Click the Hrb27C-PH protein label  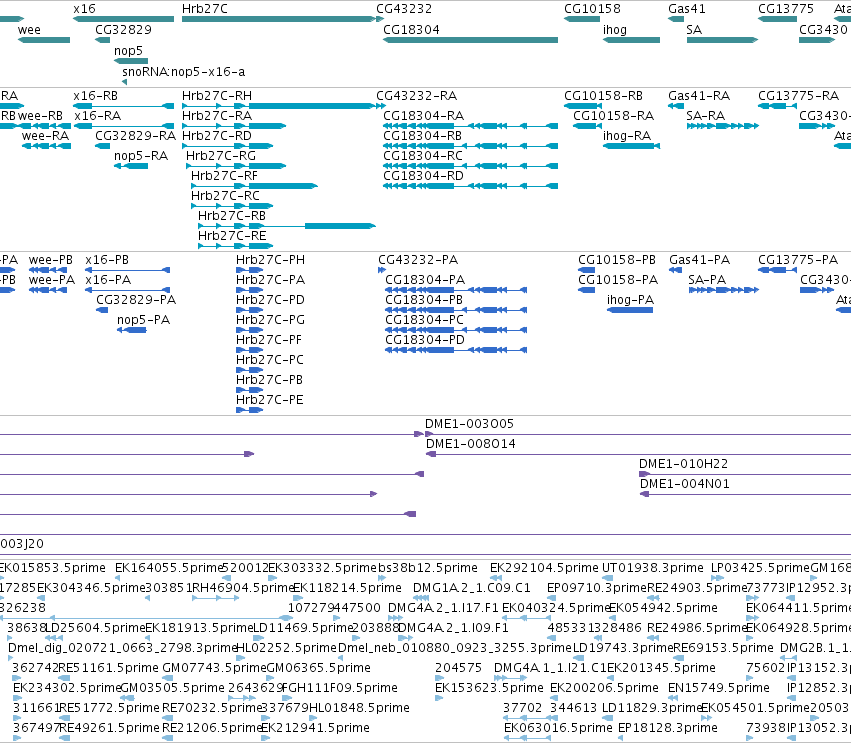tap(270, 260)
